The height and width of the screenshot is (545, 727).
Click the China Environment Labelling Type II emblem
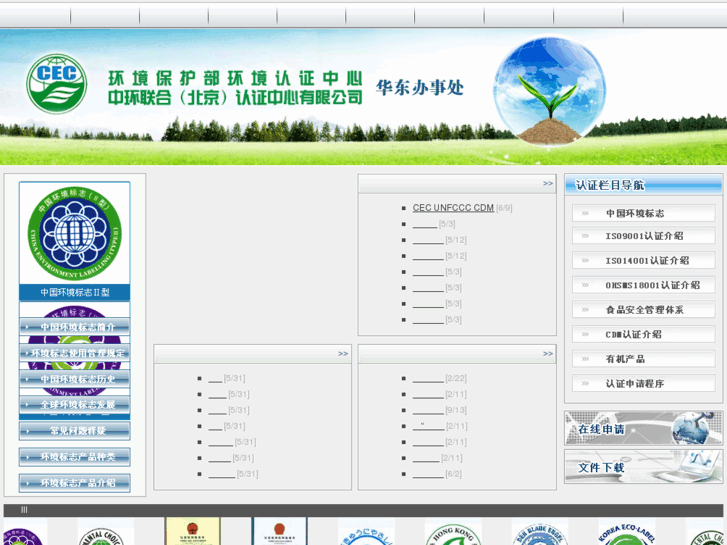[x=75, y=233]
